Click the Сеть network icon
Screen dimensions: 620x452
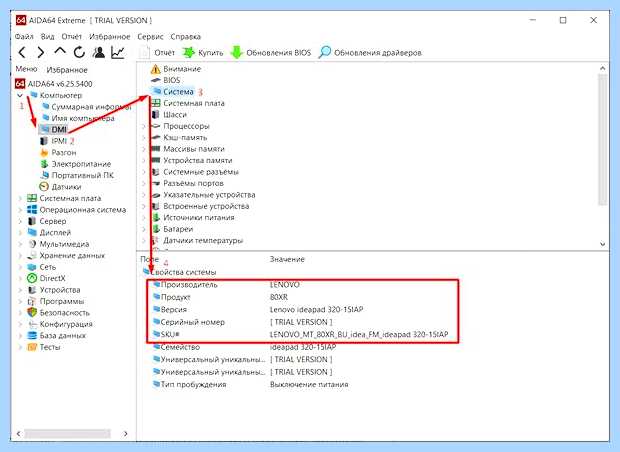32,267
